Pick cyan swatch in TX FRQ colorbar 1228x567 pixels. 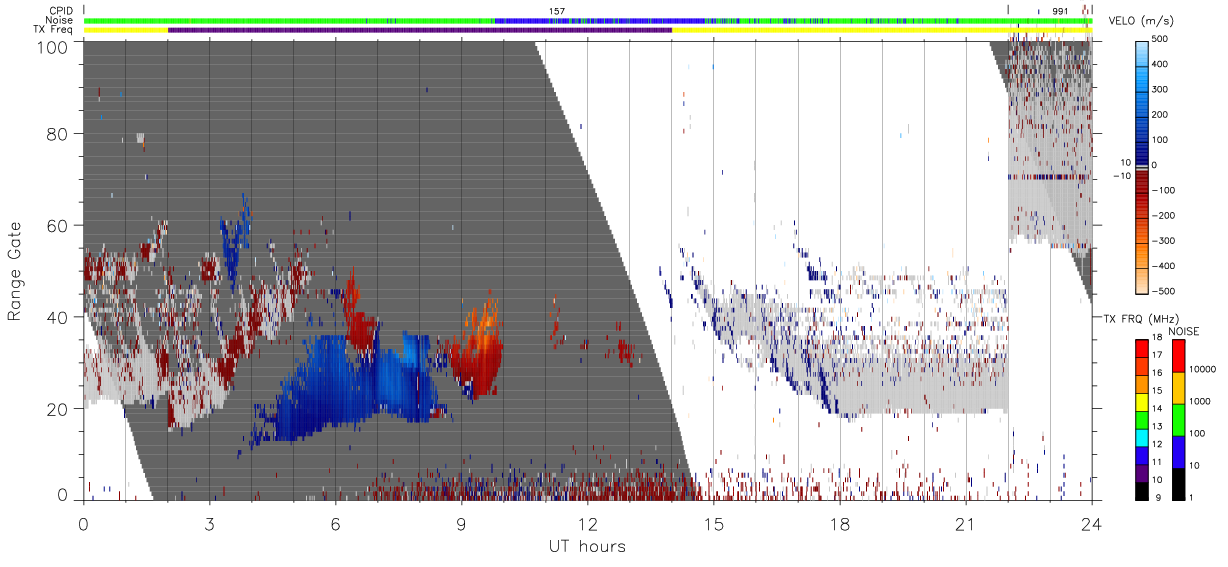(1142, 438)
